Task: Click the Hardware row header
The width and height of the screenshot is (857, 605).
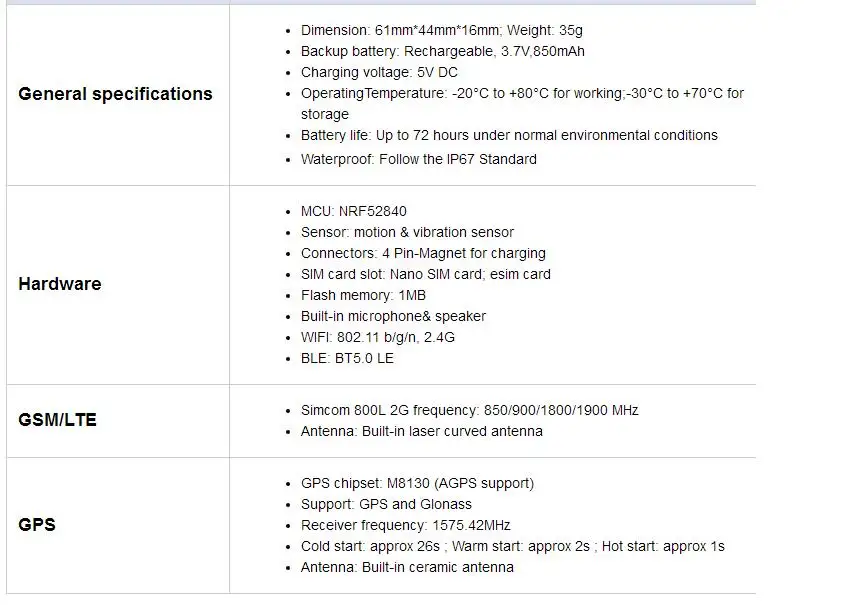Action: (60, 284)
